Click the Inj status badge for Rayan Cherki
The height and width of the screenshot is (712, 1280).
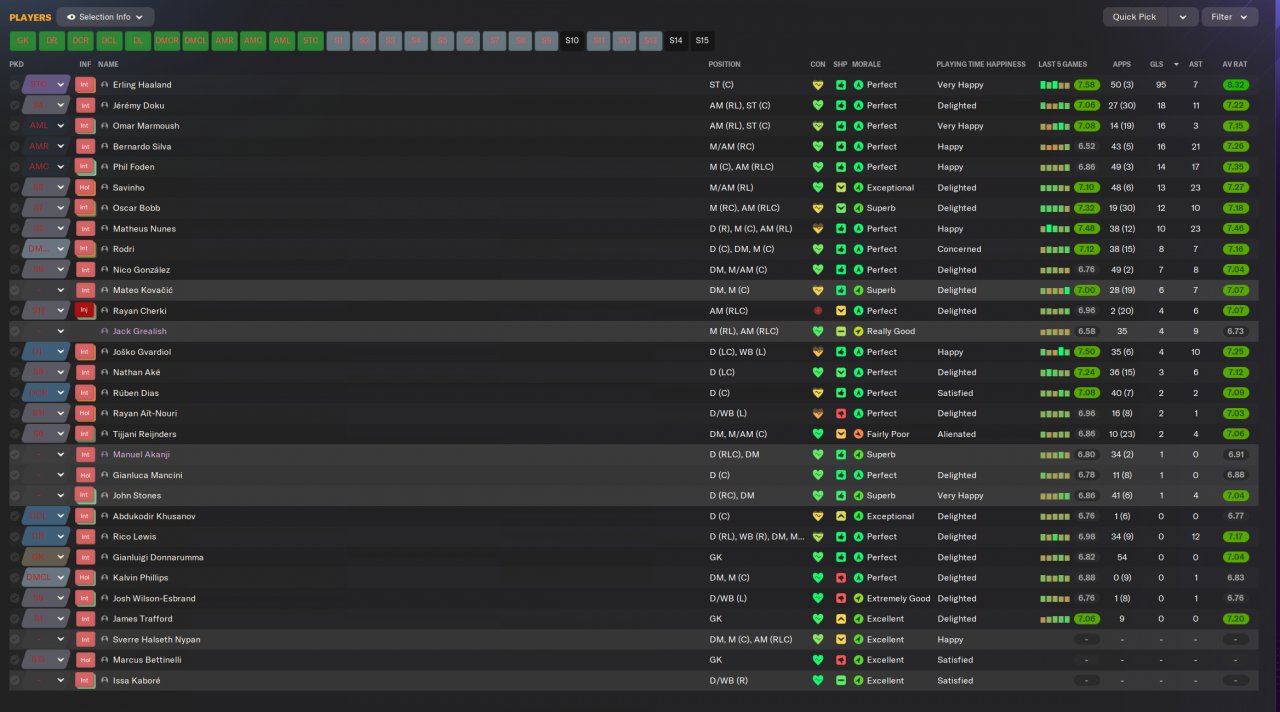click(x=86, y=311)
